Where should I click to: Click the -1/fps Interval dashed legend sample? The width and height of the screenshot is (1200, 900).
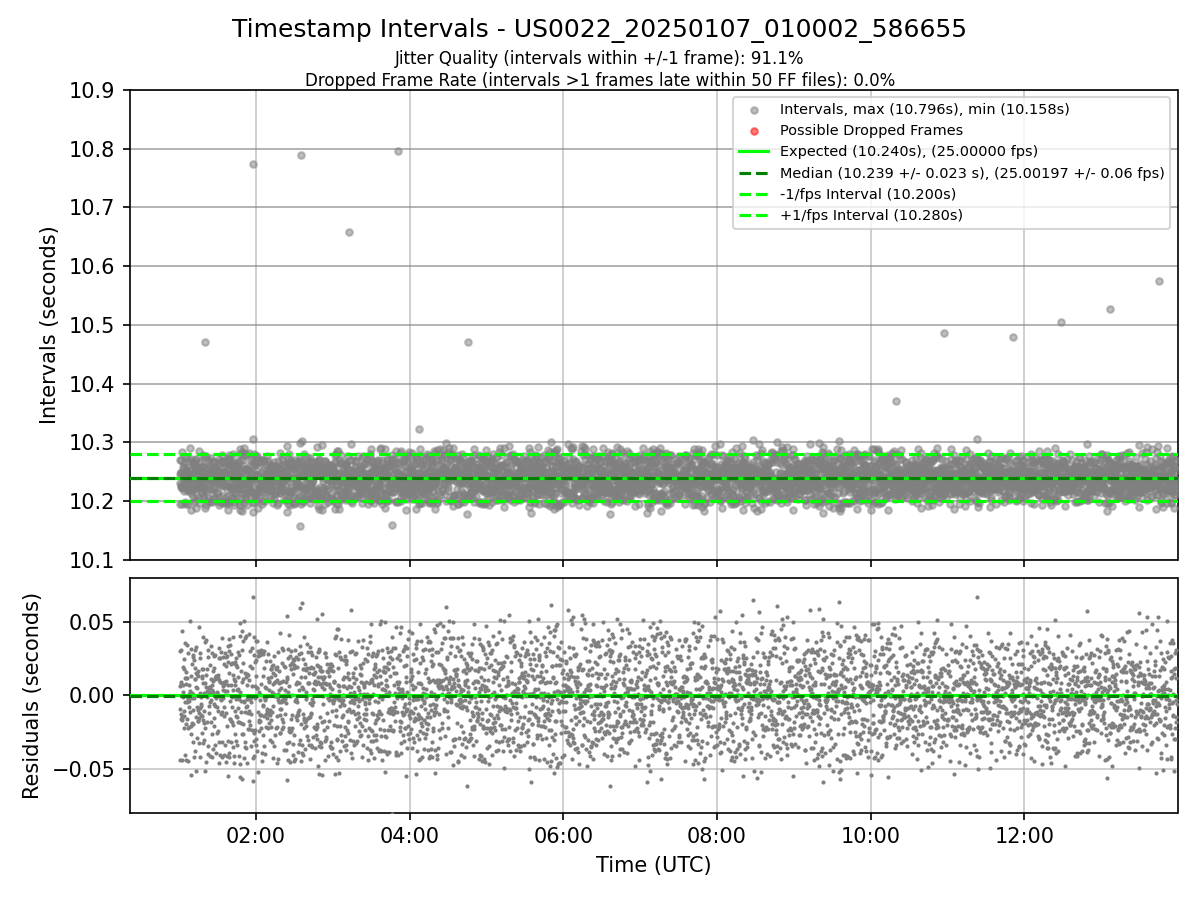click(754, 194)
